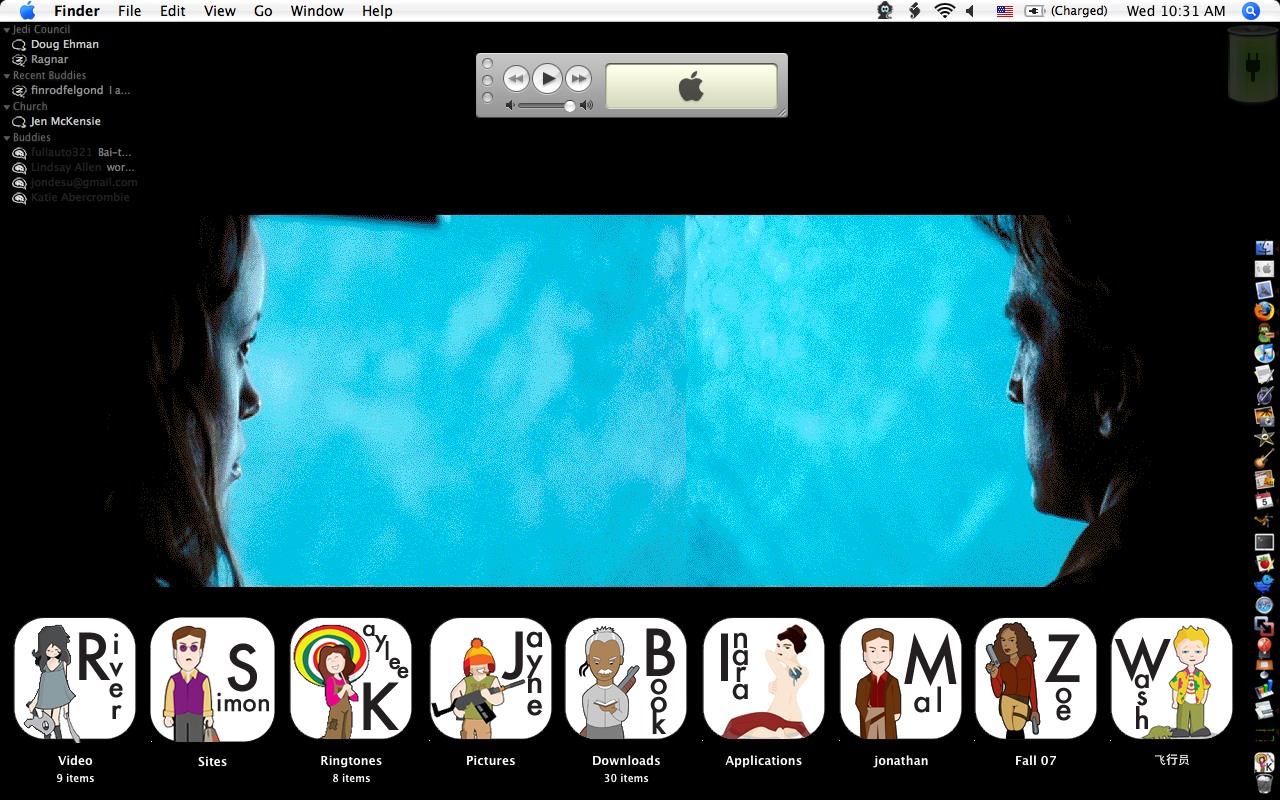Open the blue bird Twitter app in dock

(x=1264, y=584)
